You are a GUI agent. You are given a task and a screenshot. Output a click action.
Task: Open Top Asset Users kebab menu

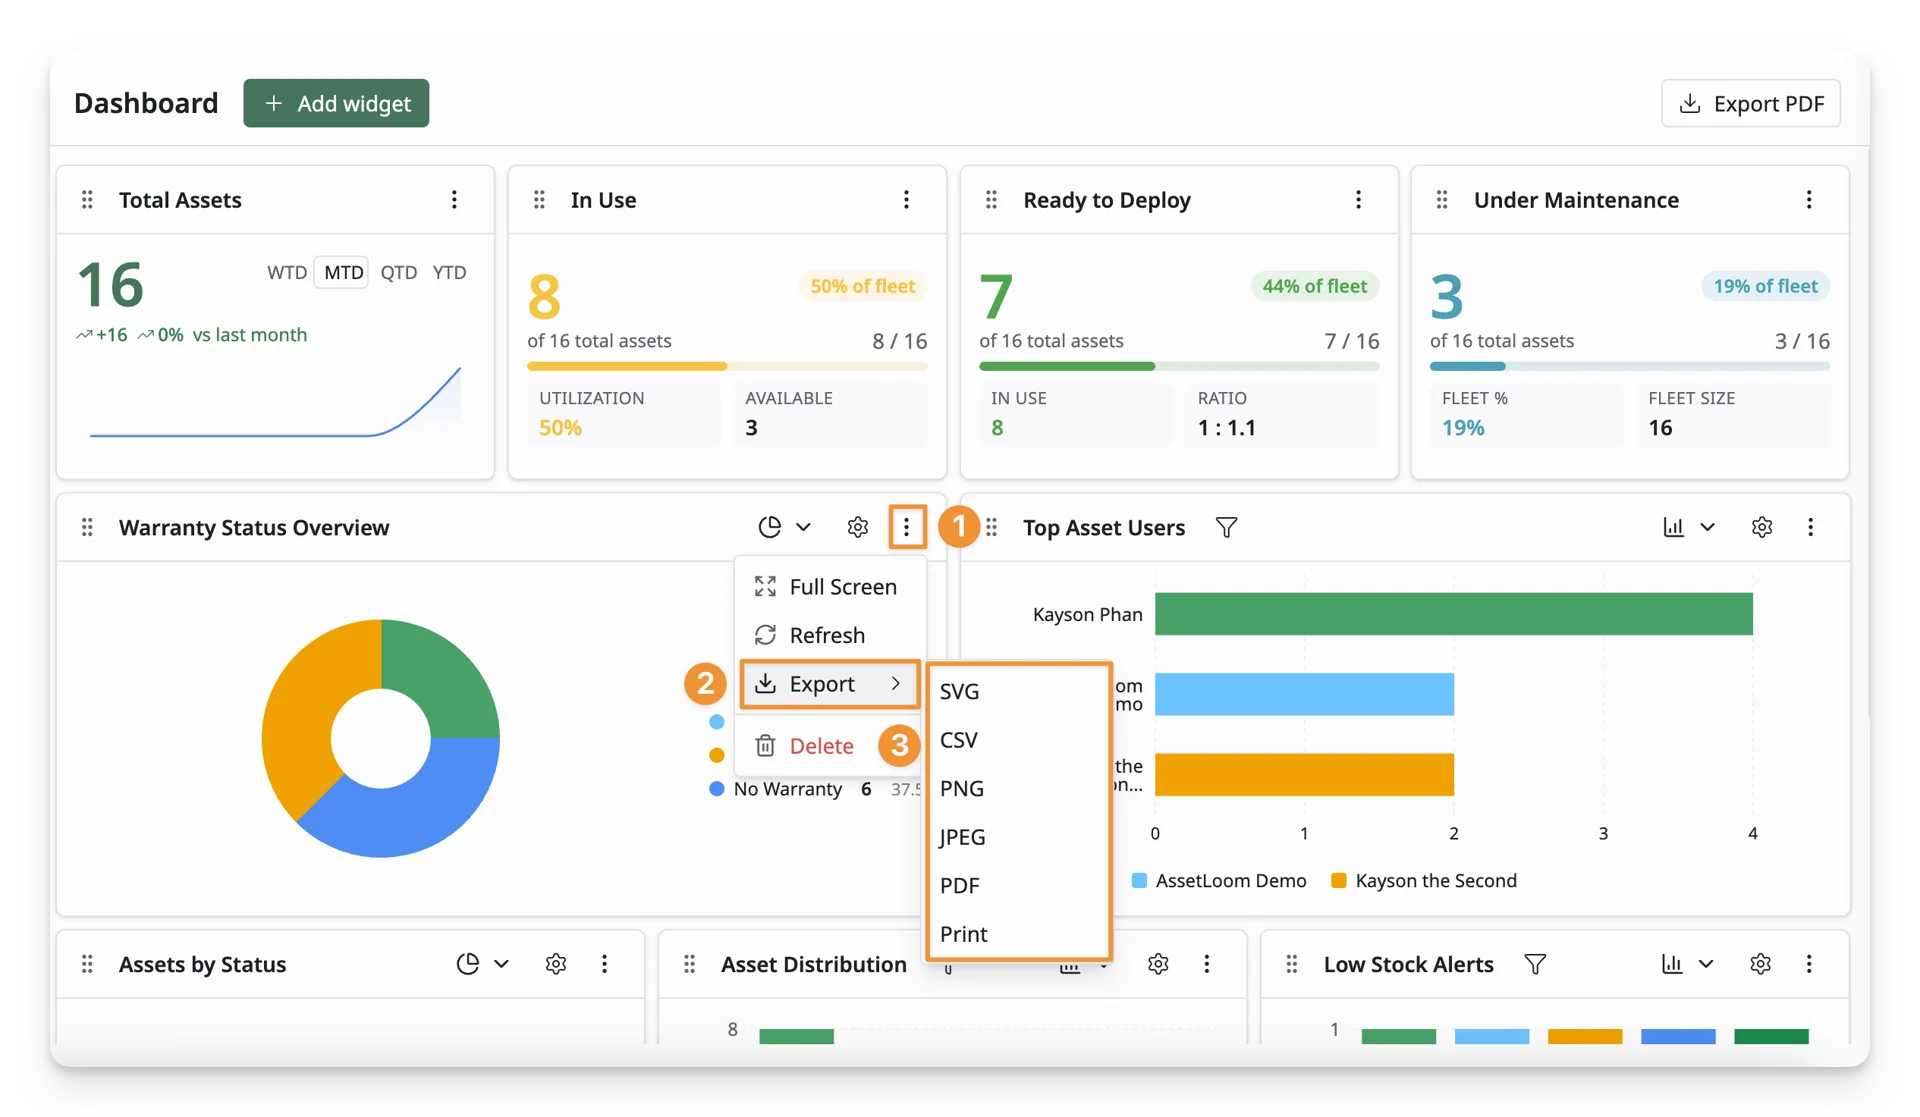(x=1810, y=527)
